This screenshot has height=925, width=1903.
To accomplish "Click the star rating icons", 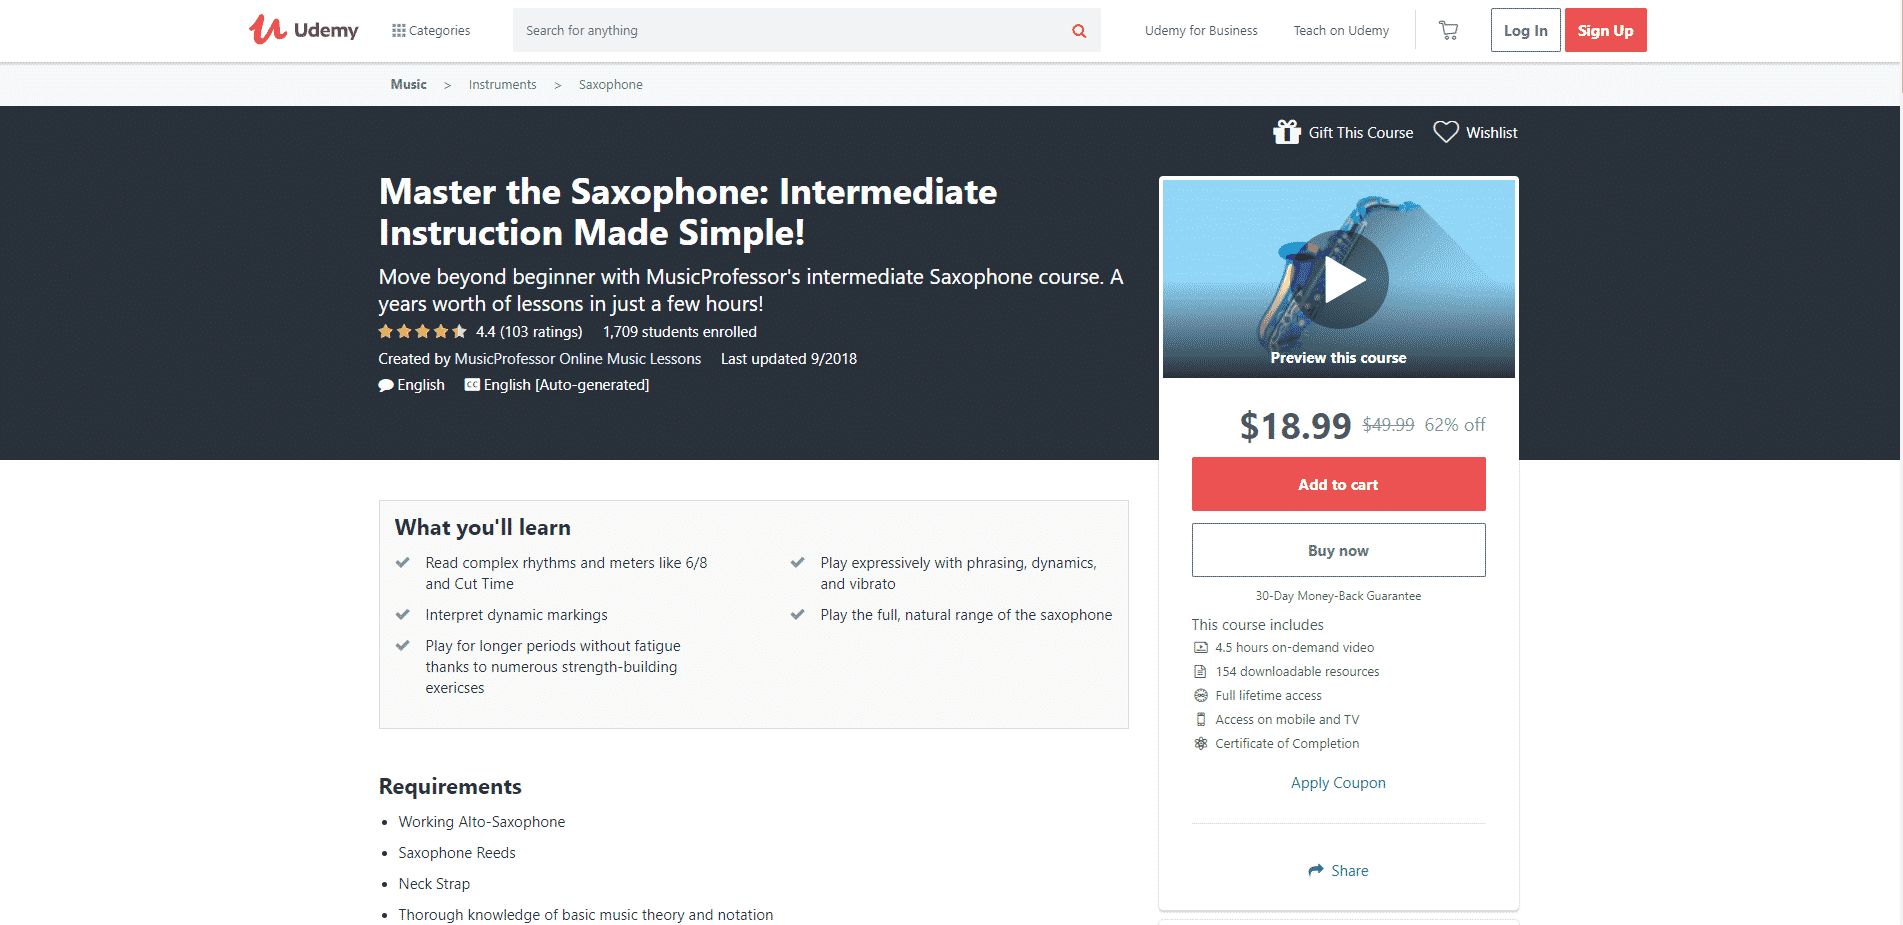I will (x=422, y=332).
